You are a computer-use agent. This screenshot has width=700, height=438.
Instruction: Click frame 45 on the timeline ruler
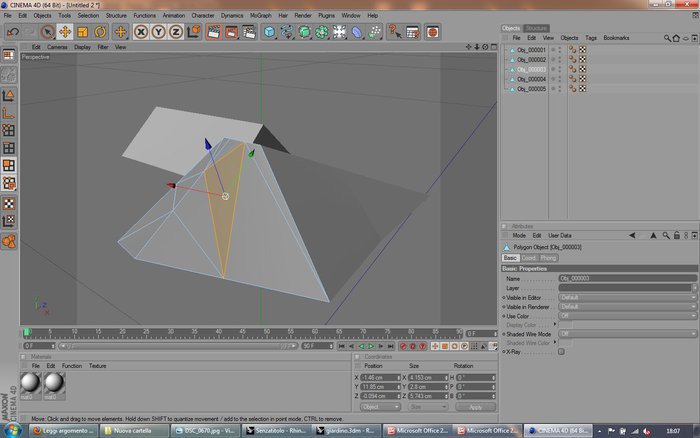tap(242, 333)
